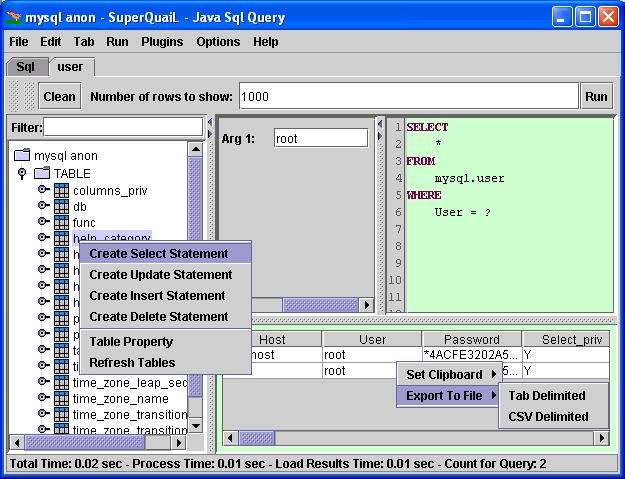Click the SuperQuaiL app icon in title bar

(x=14, y=17)
